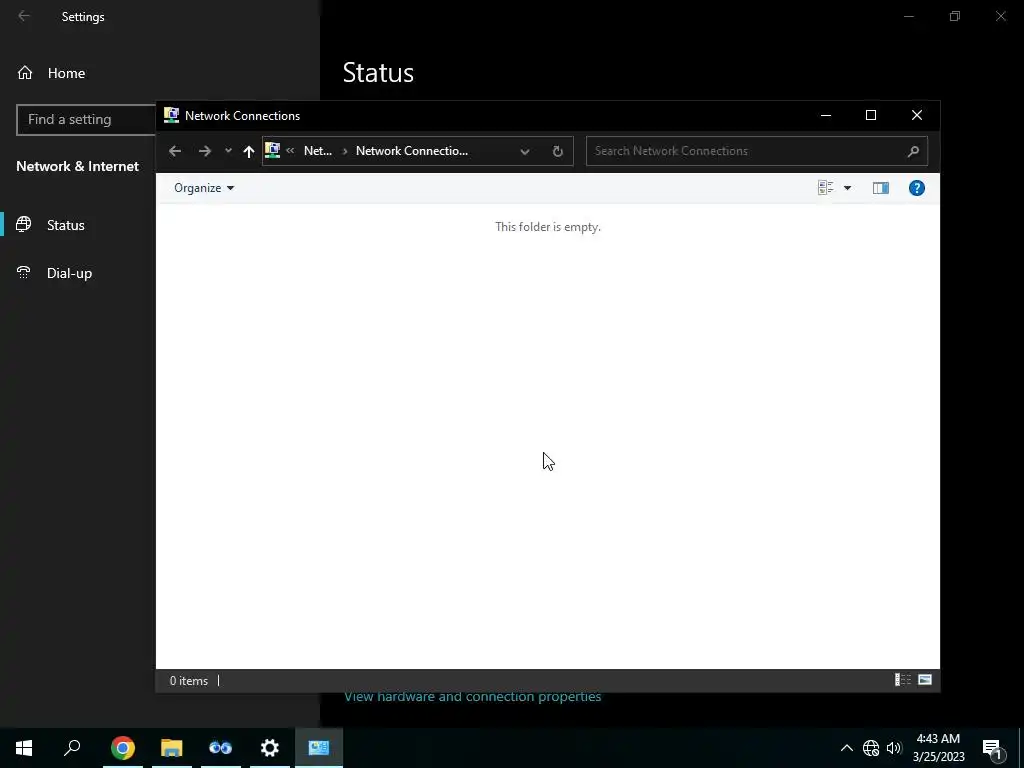
Task: Open the Windows Start menu
Action: 24,748
